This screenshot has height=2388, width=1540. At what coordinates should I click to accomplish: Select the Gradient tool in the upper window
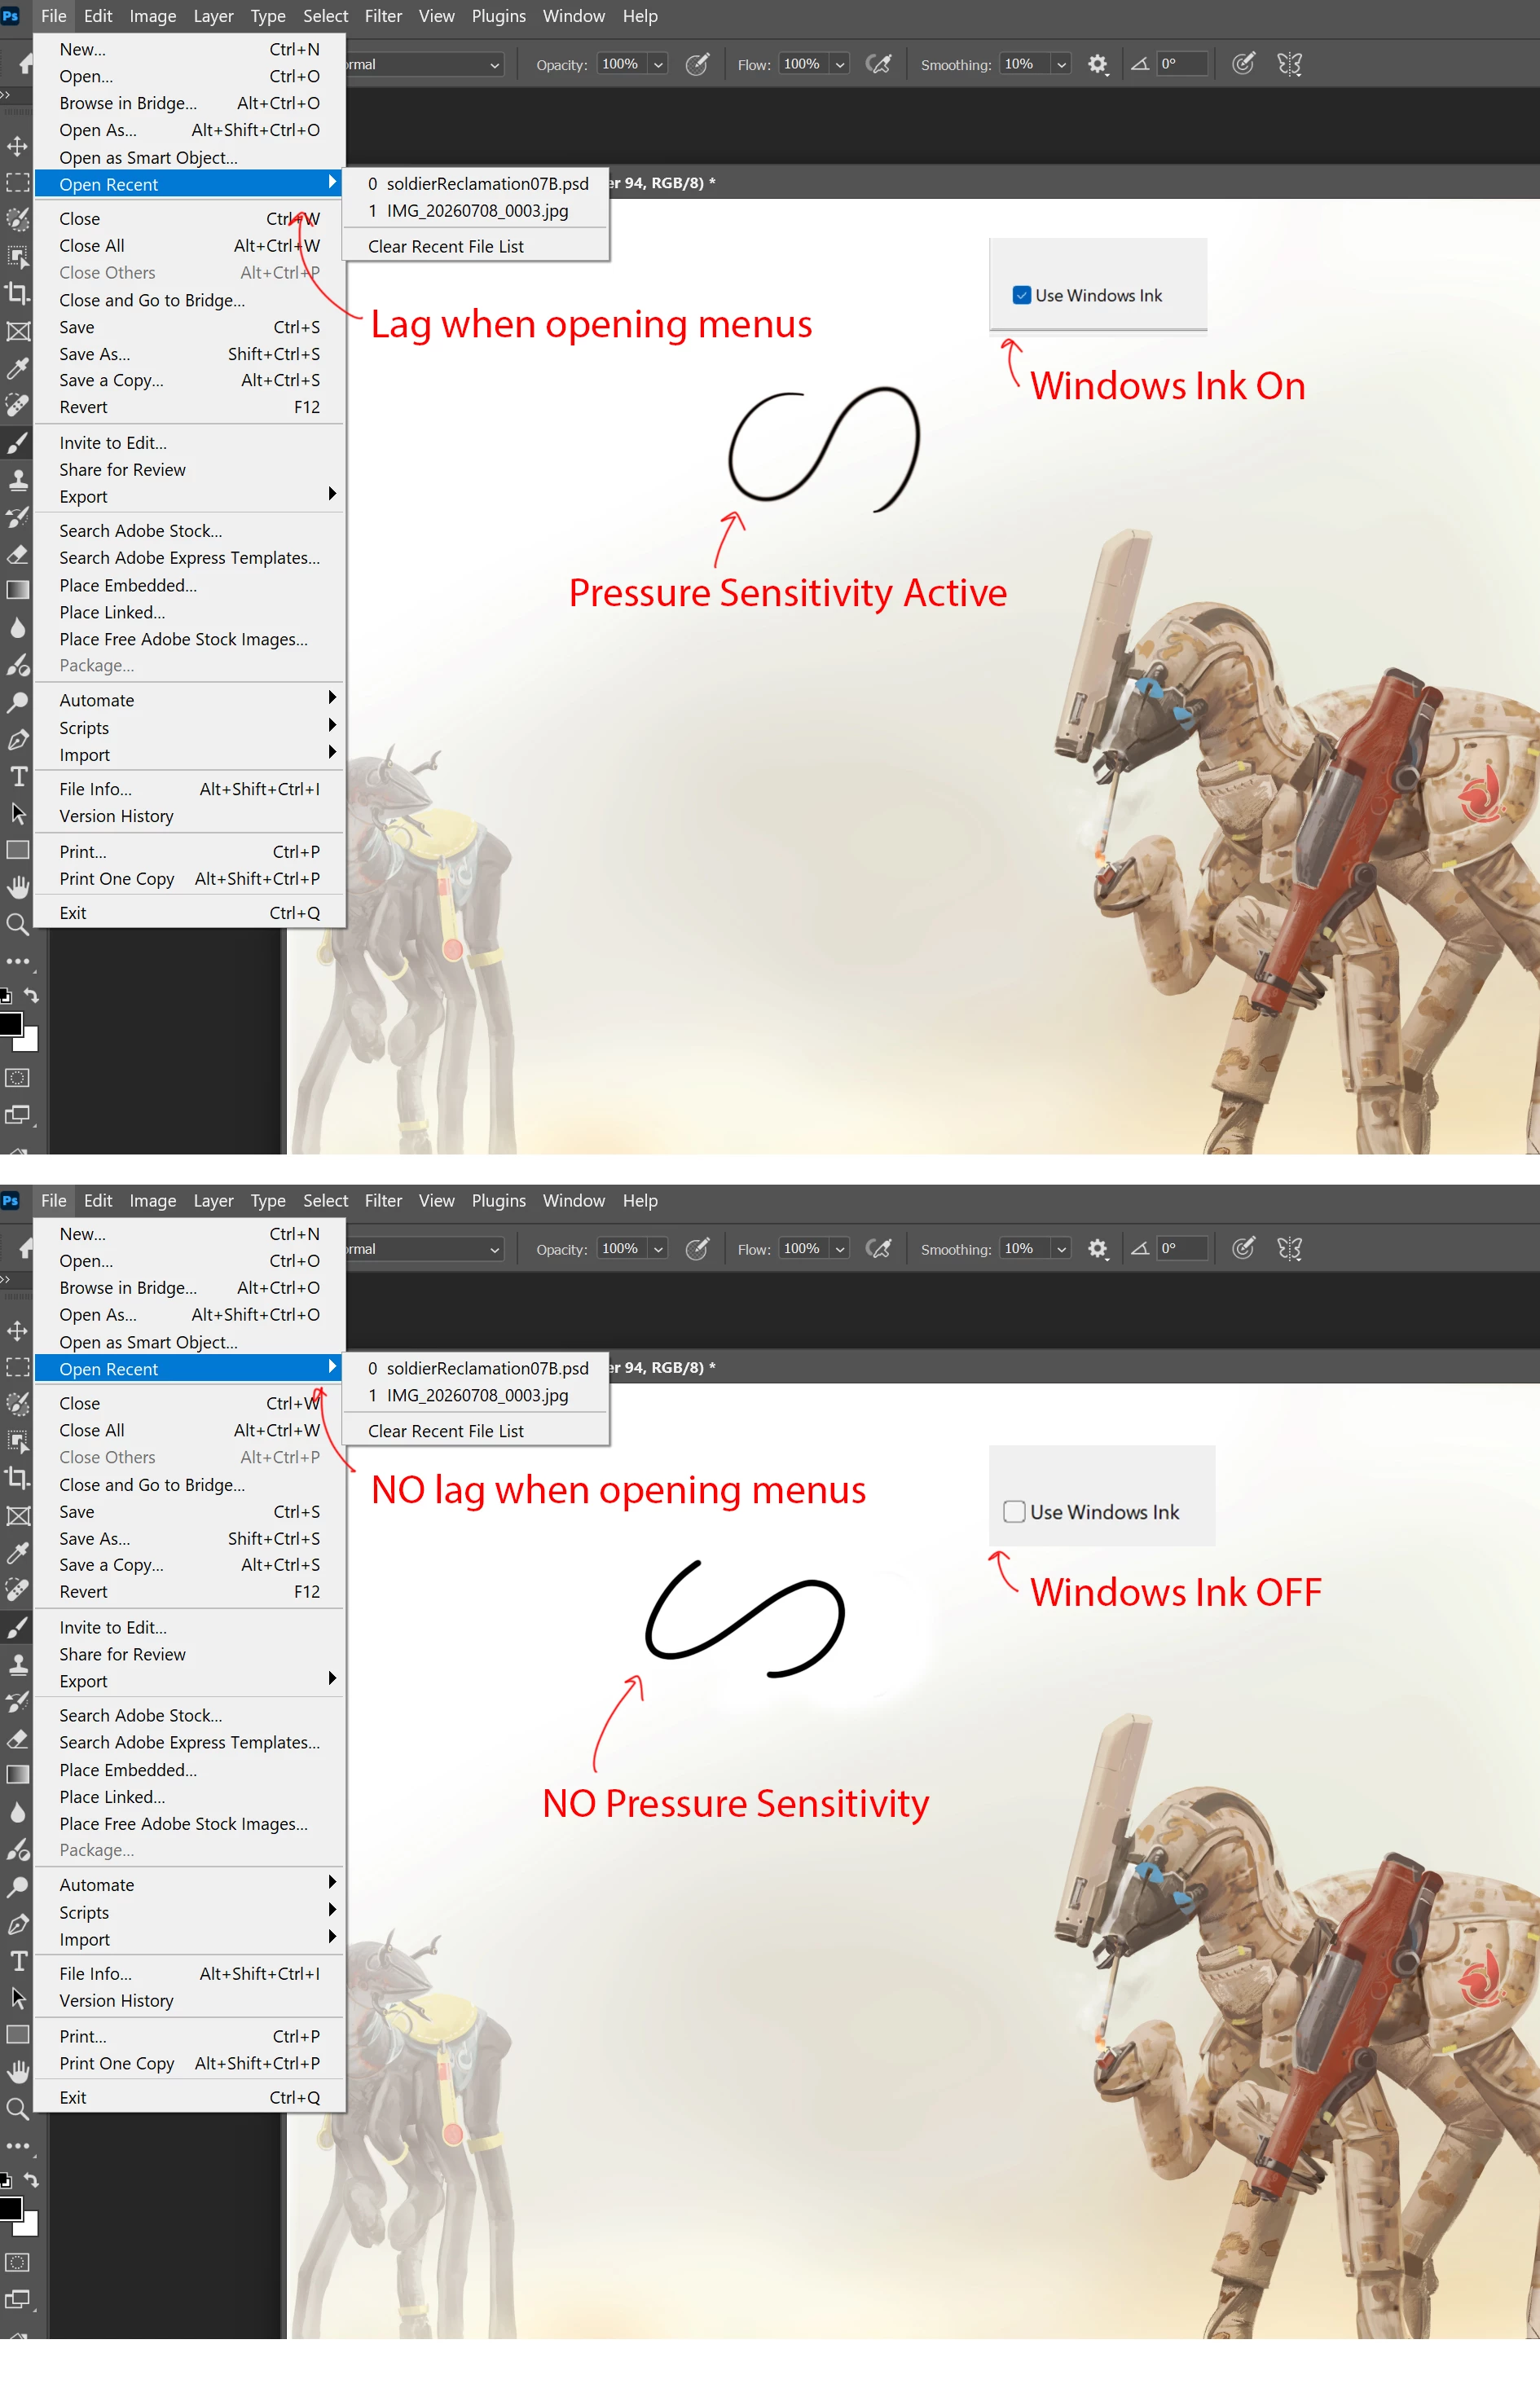(x=17, y=590)
